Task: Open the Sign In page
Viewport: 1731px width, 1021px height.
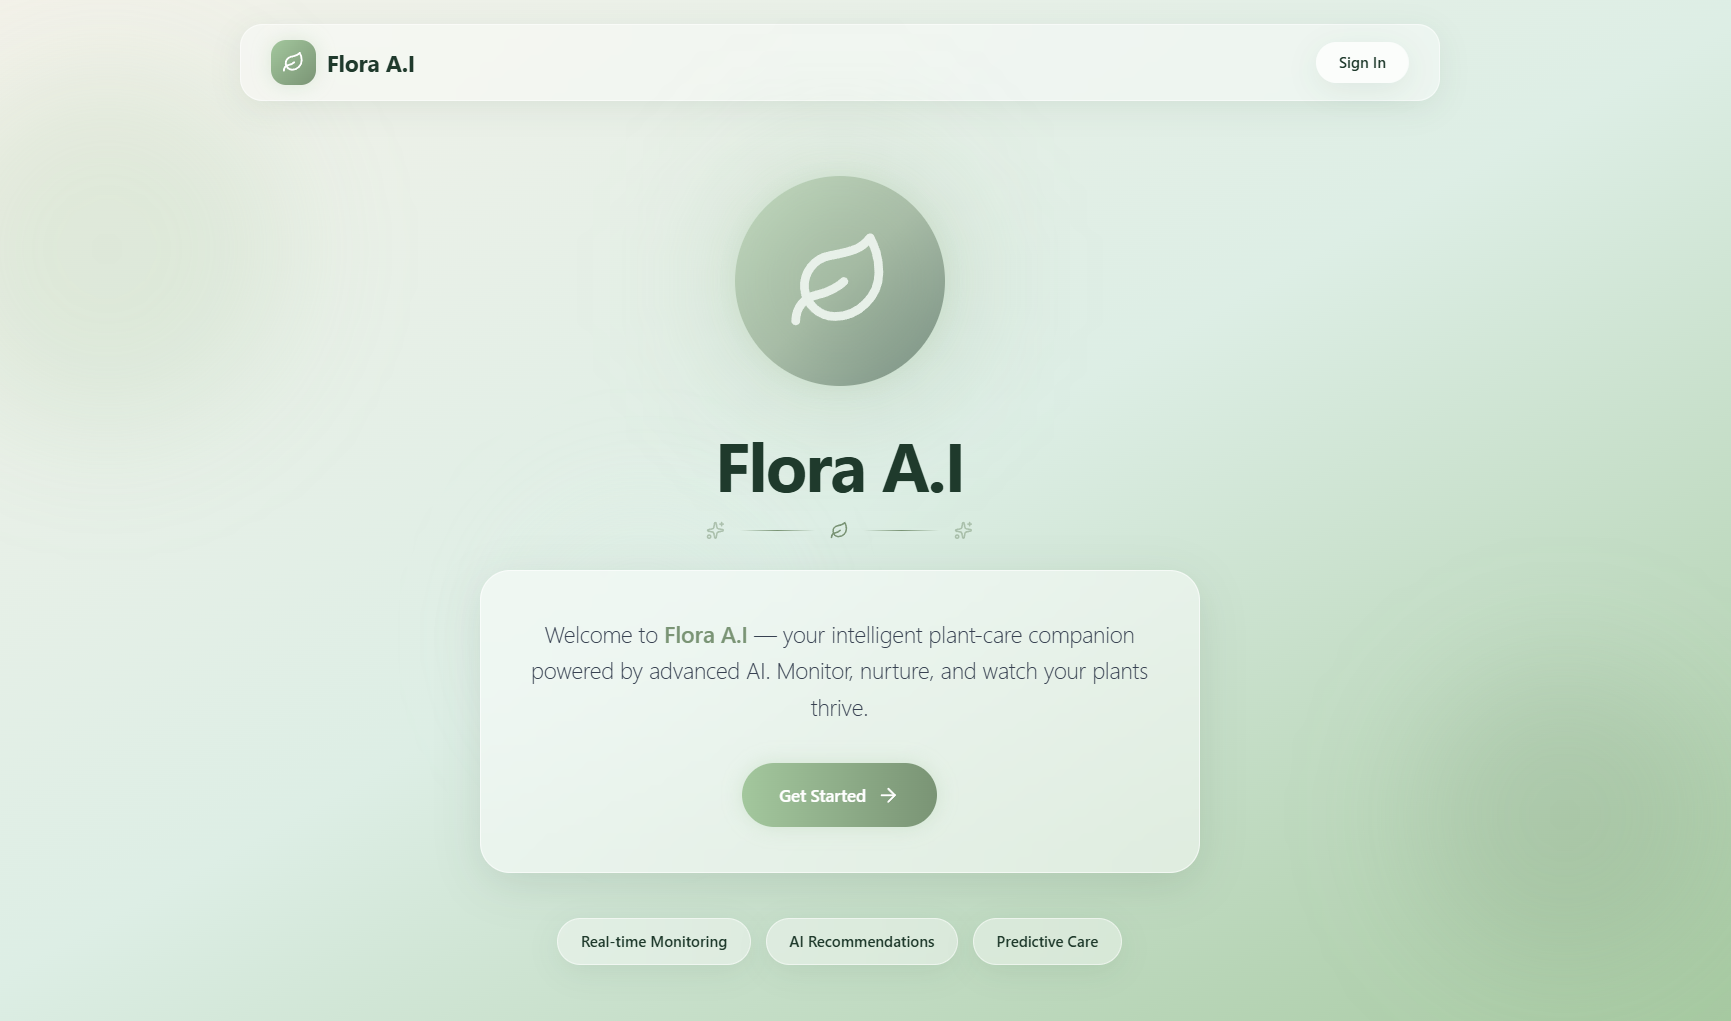Action: tap(1362, 63)
